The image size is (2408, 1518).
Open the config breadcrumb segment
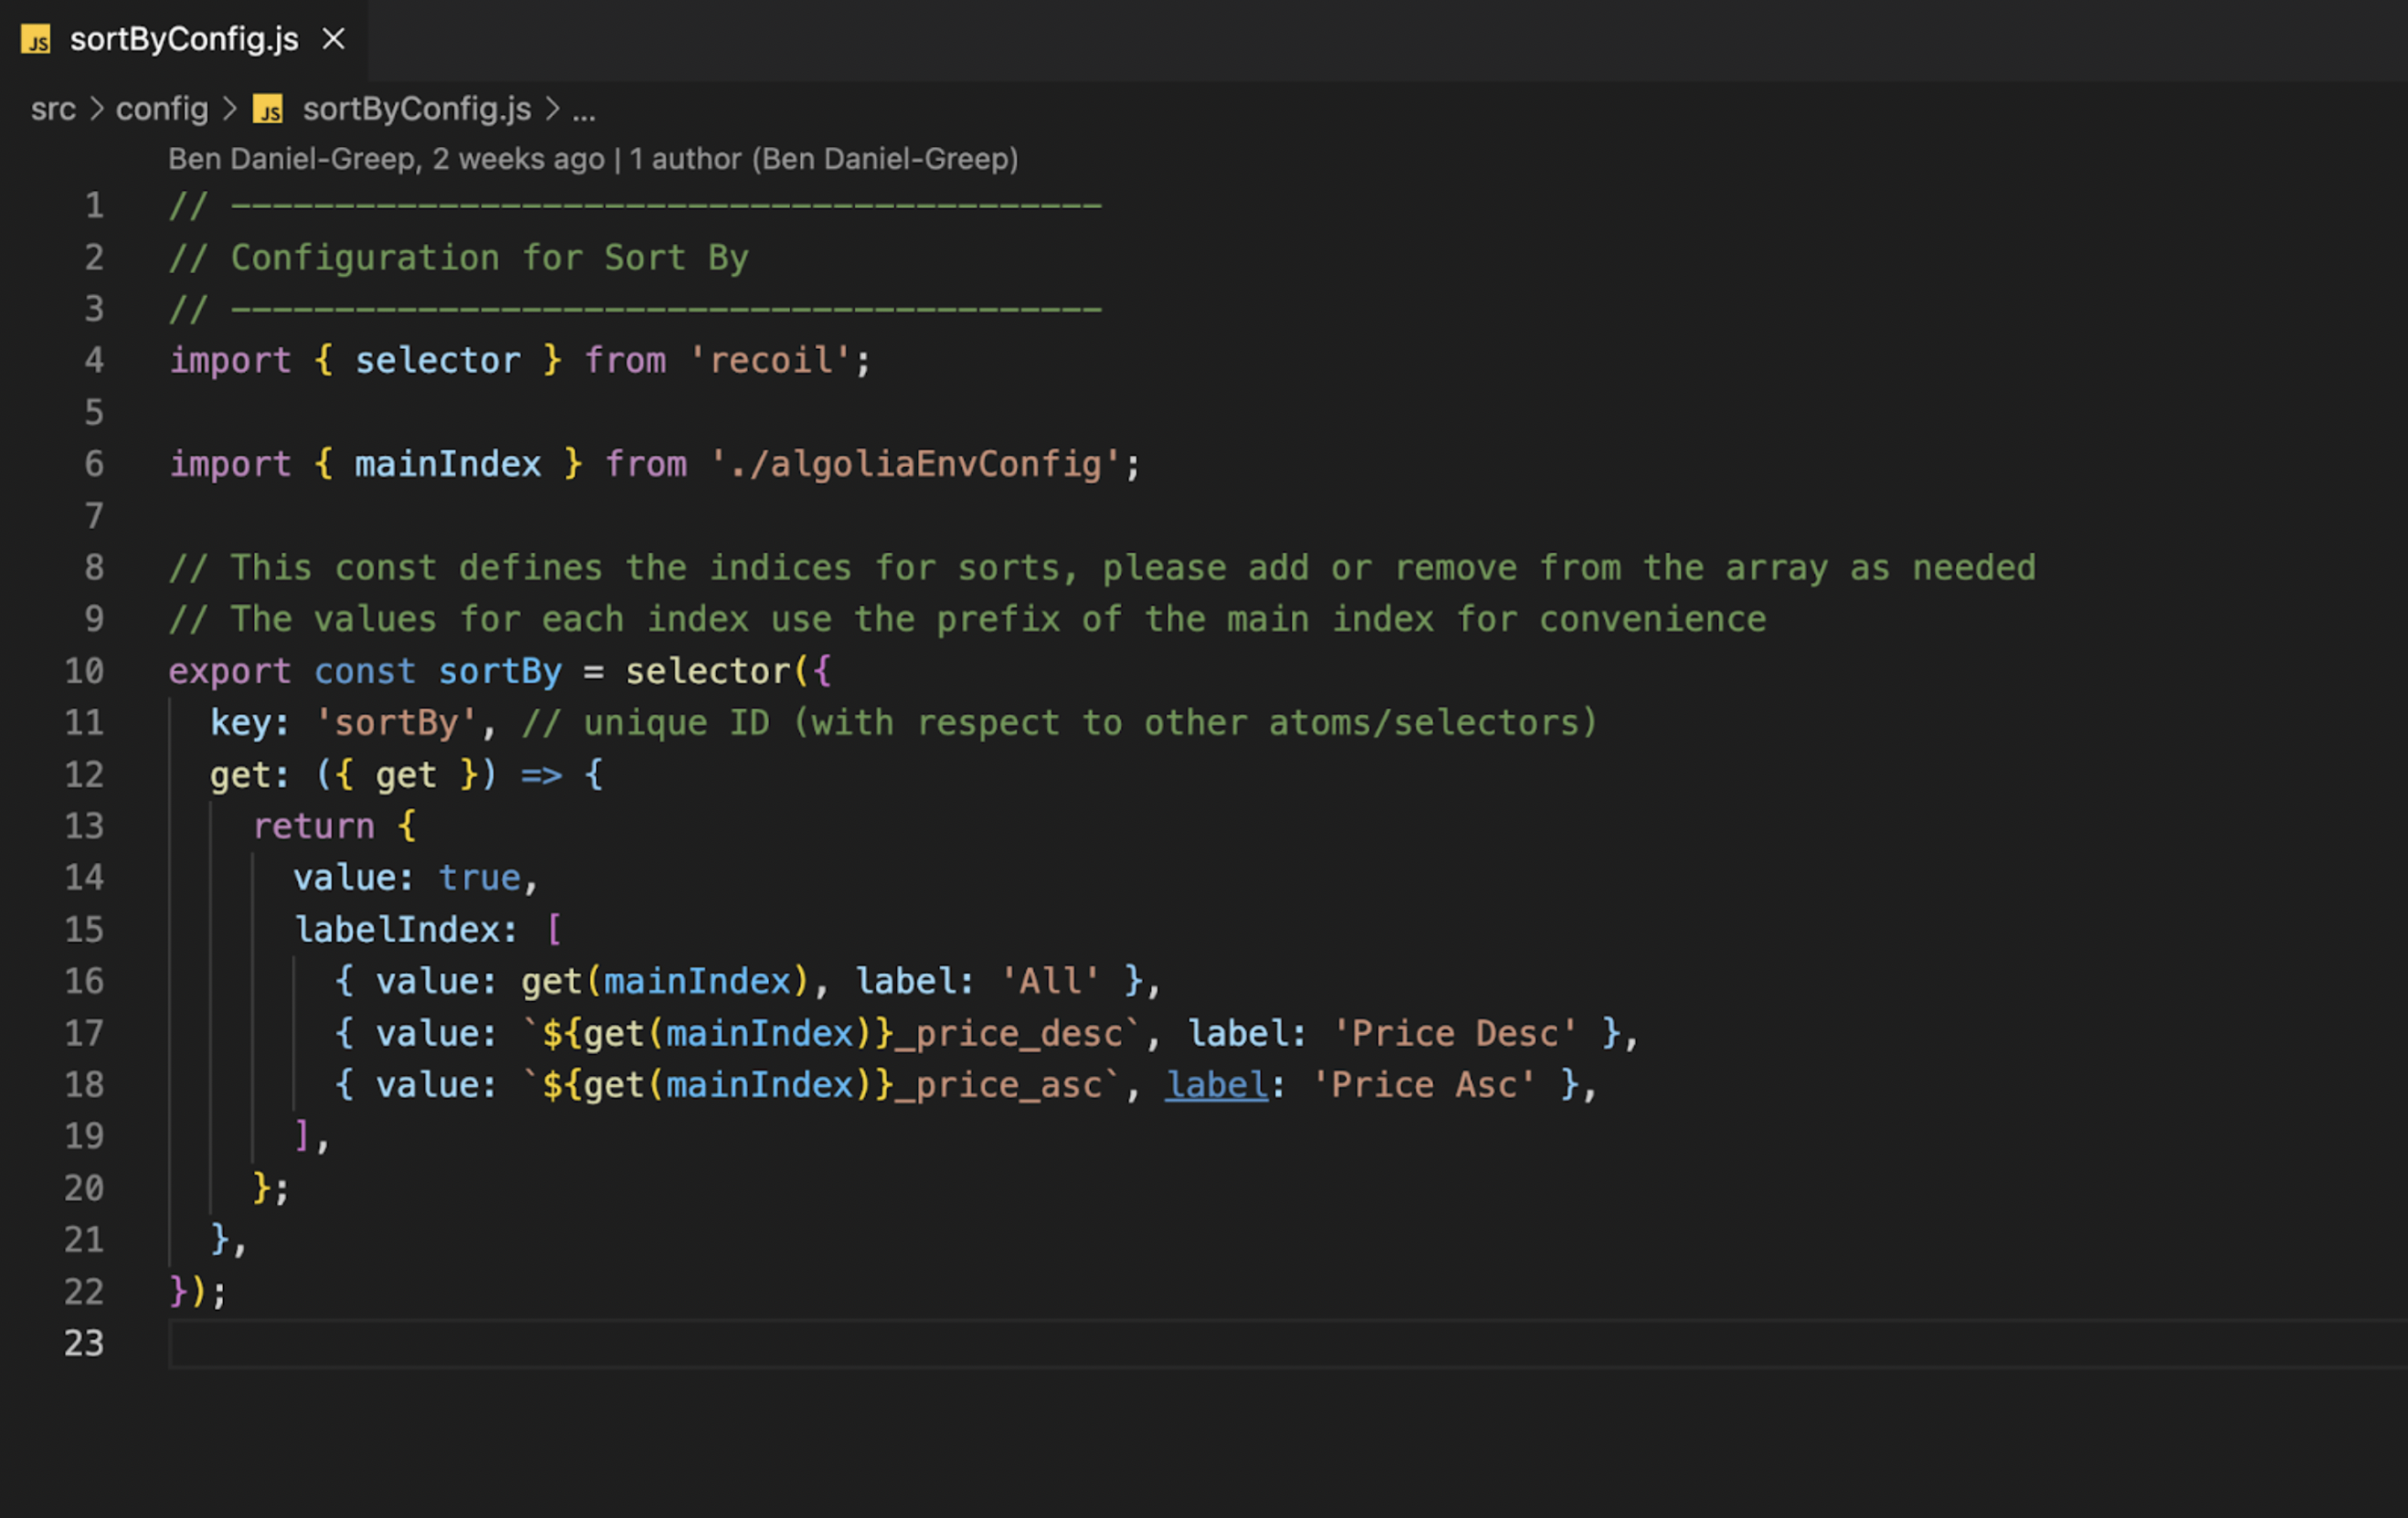click(x=162, y=109)
